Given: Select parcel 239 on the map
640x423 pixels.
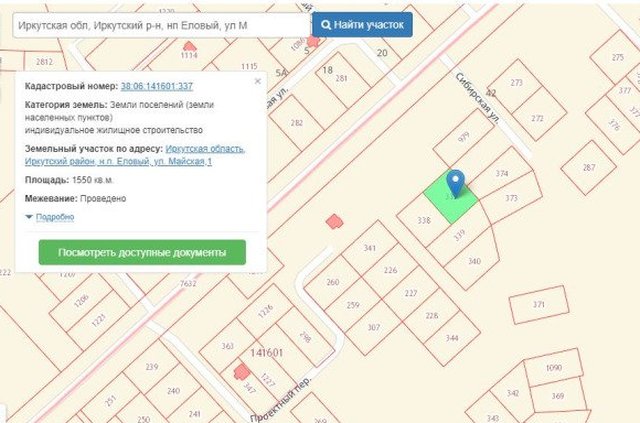Looking at the screenshot, I should pos(152,367).
